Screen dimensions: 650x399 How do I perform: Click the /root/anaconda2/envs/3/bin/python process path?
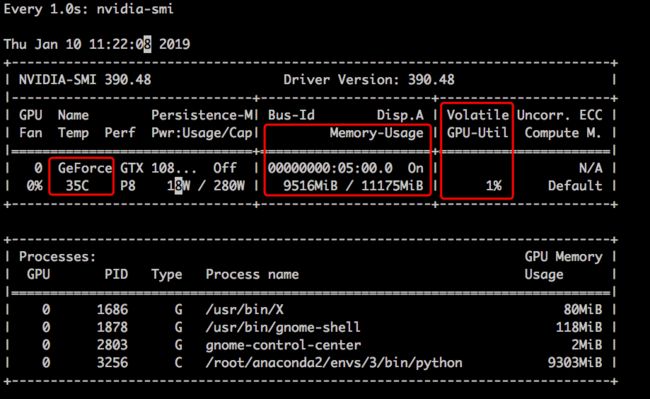pos(334,363)
